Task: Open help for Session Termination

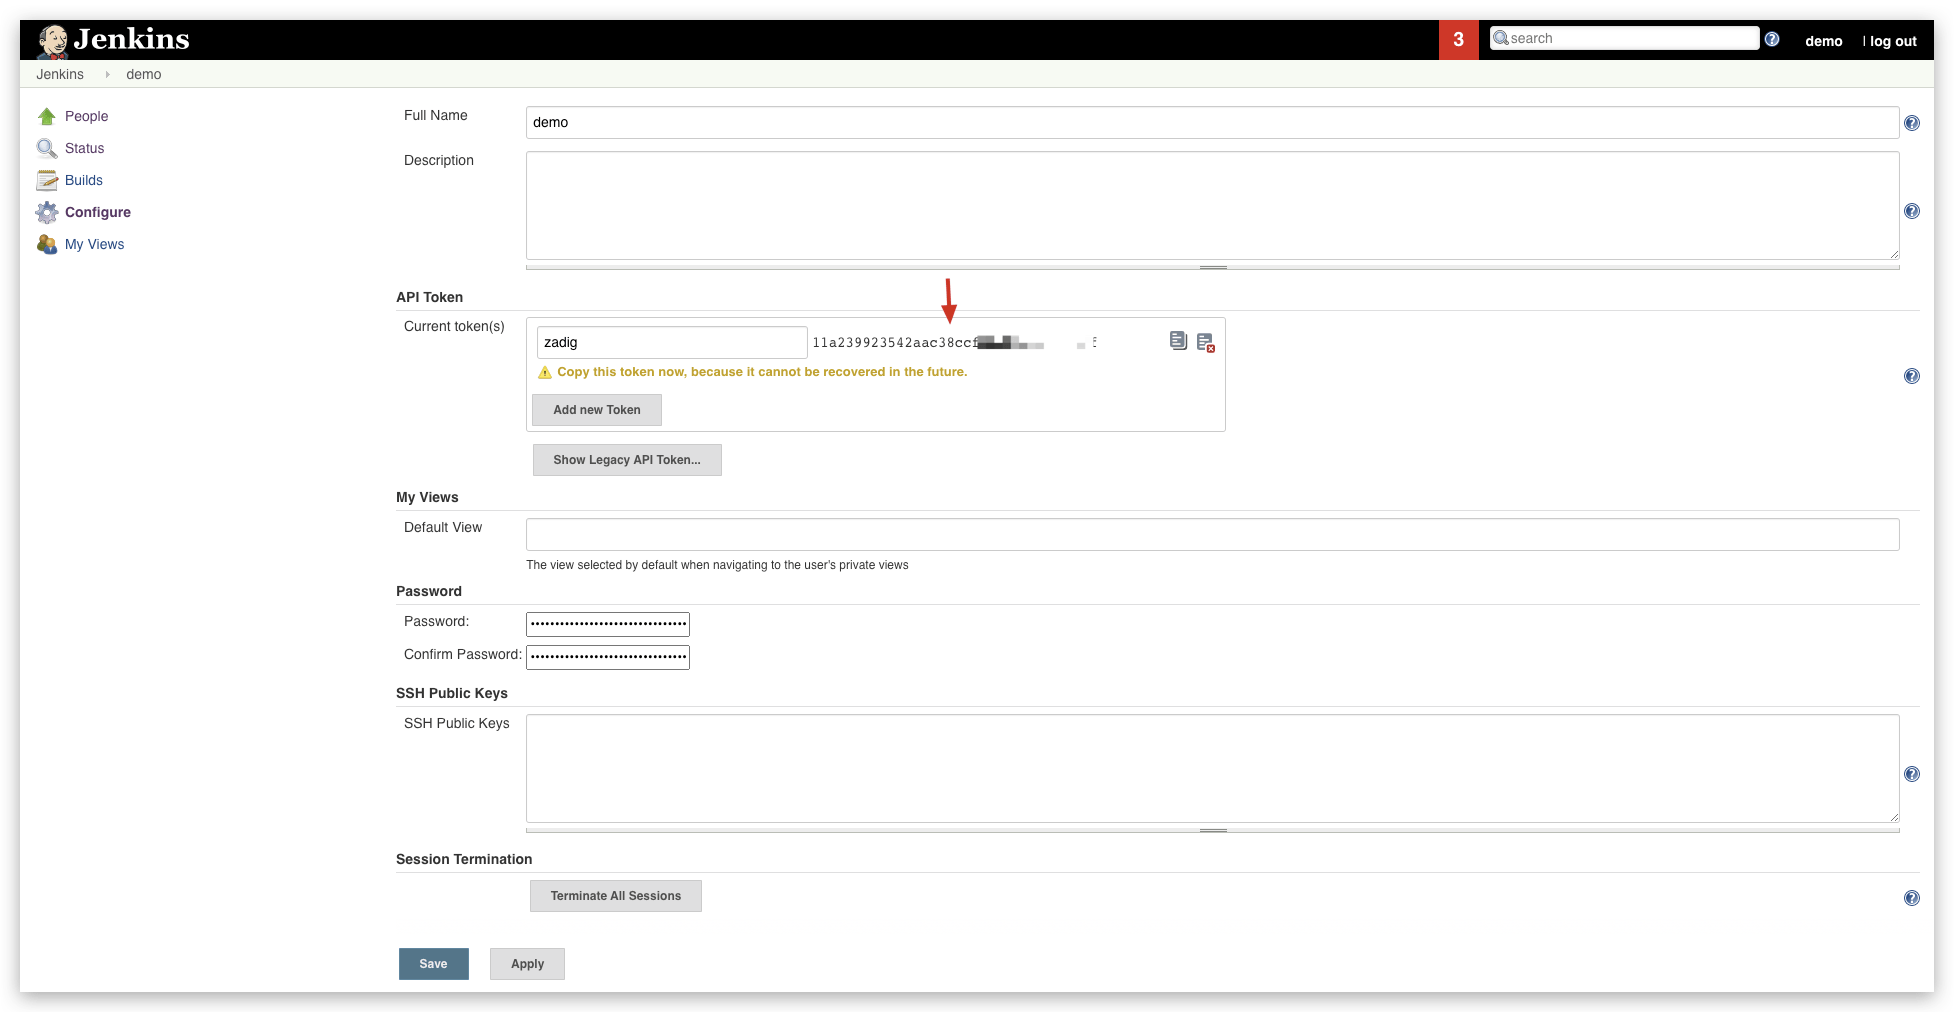Action: (x=1911, y=898)
